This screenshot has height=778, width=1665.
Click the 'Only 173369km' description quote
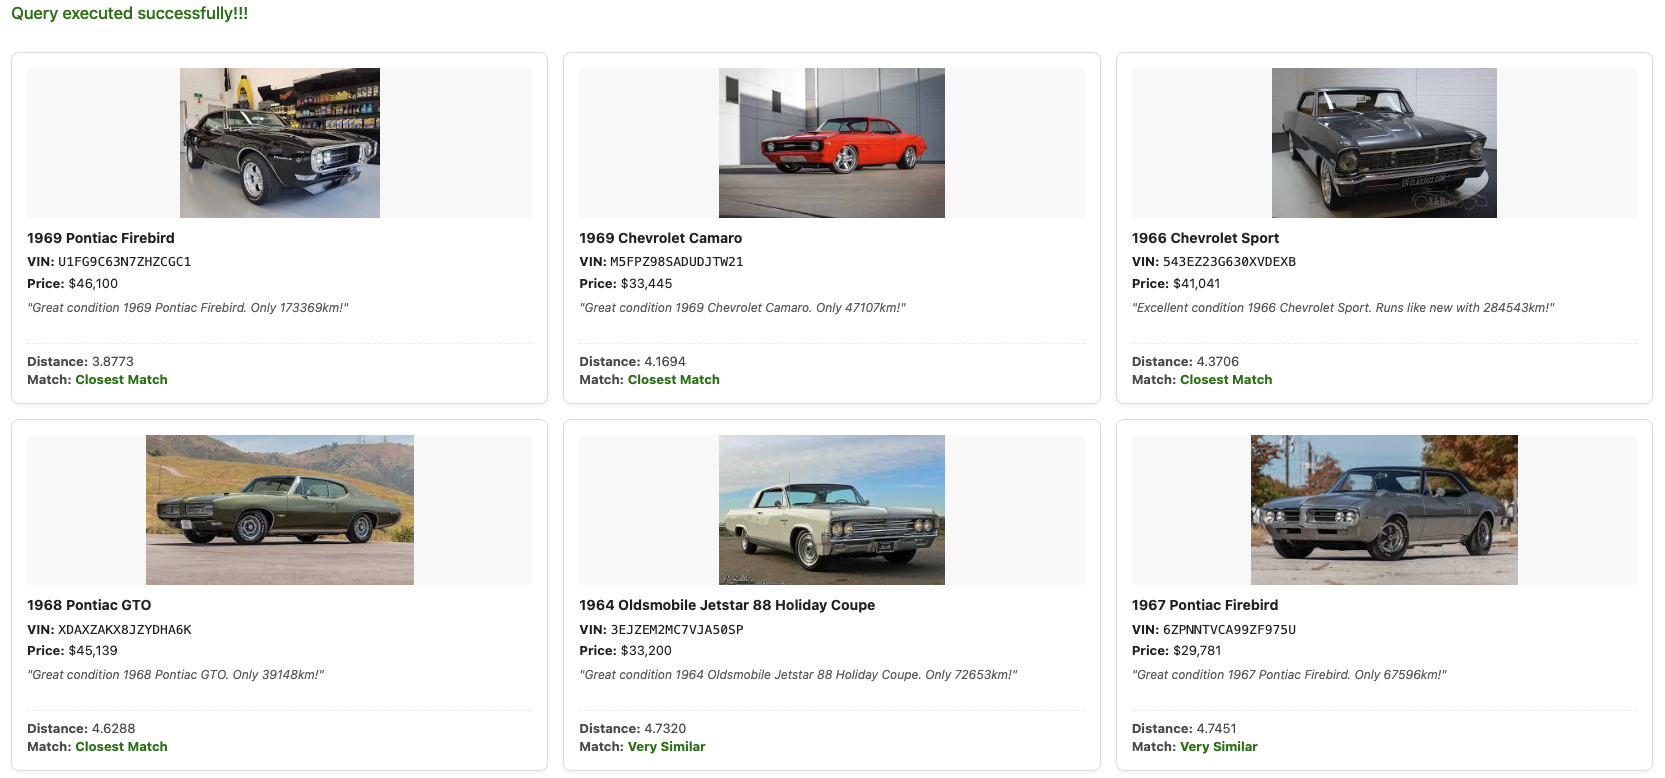point(188,308)
